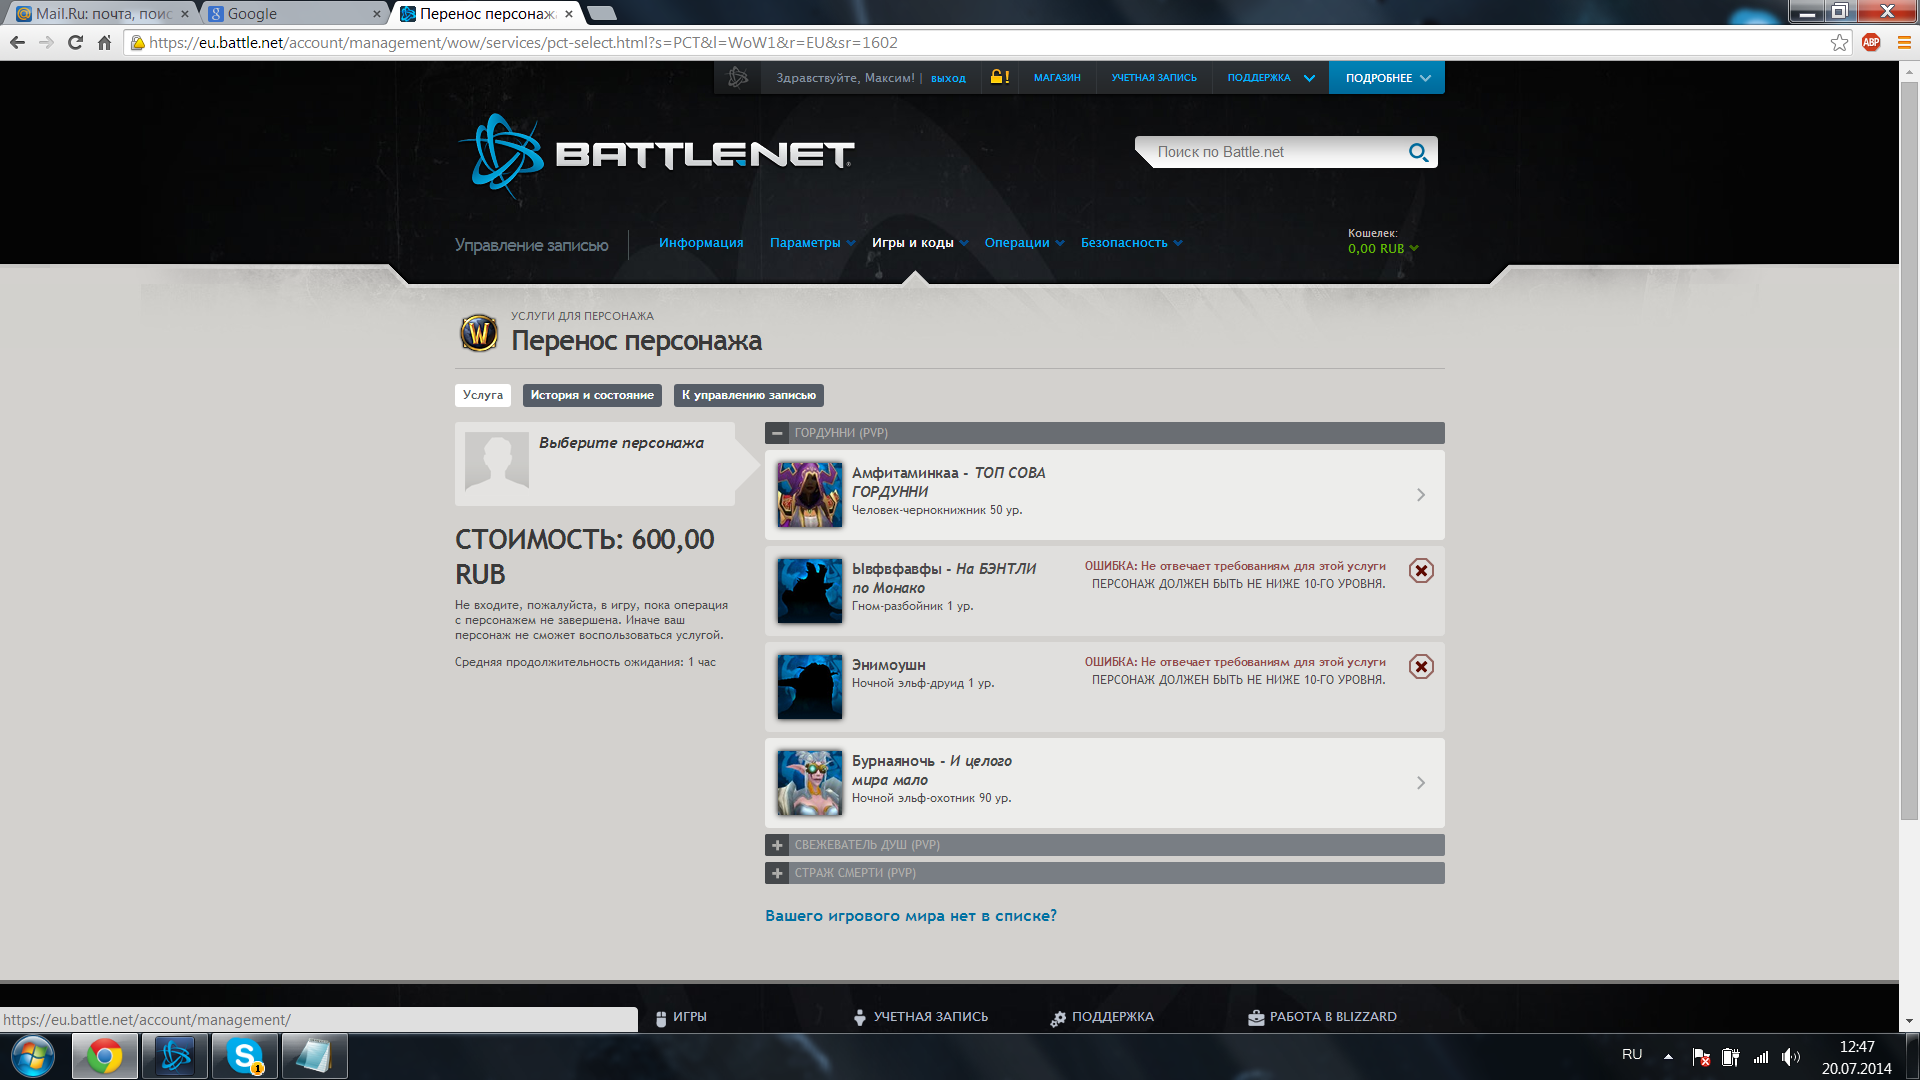Open Skype from taskbar
The image size is (1920, 1080).
click(x=245, y=1056)
